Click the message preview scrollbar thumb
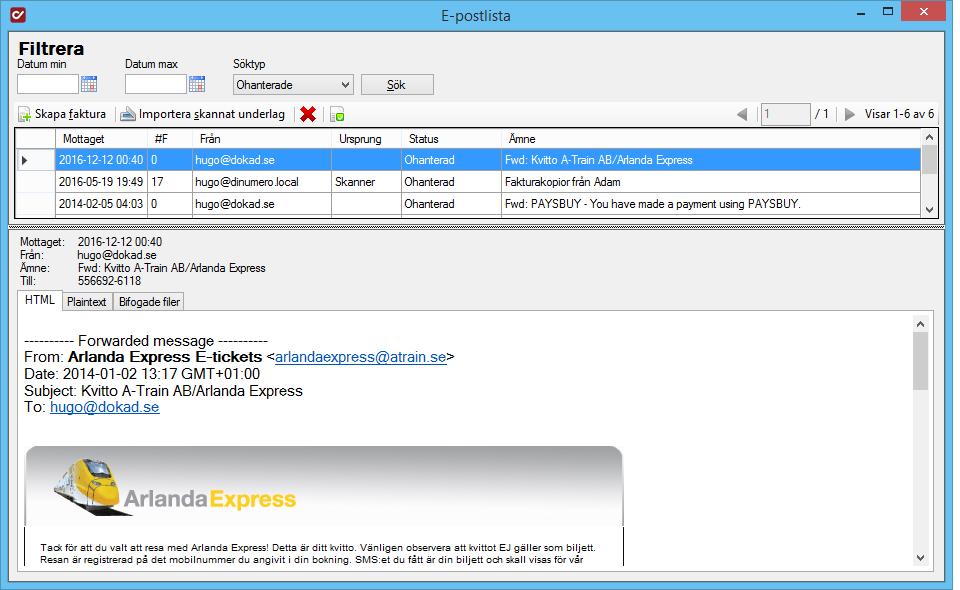 tap(920, 361)
